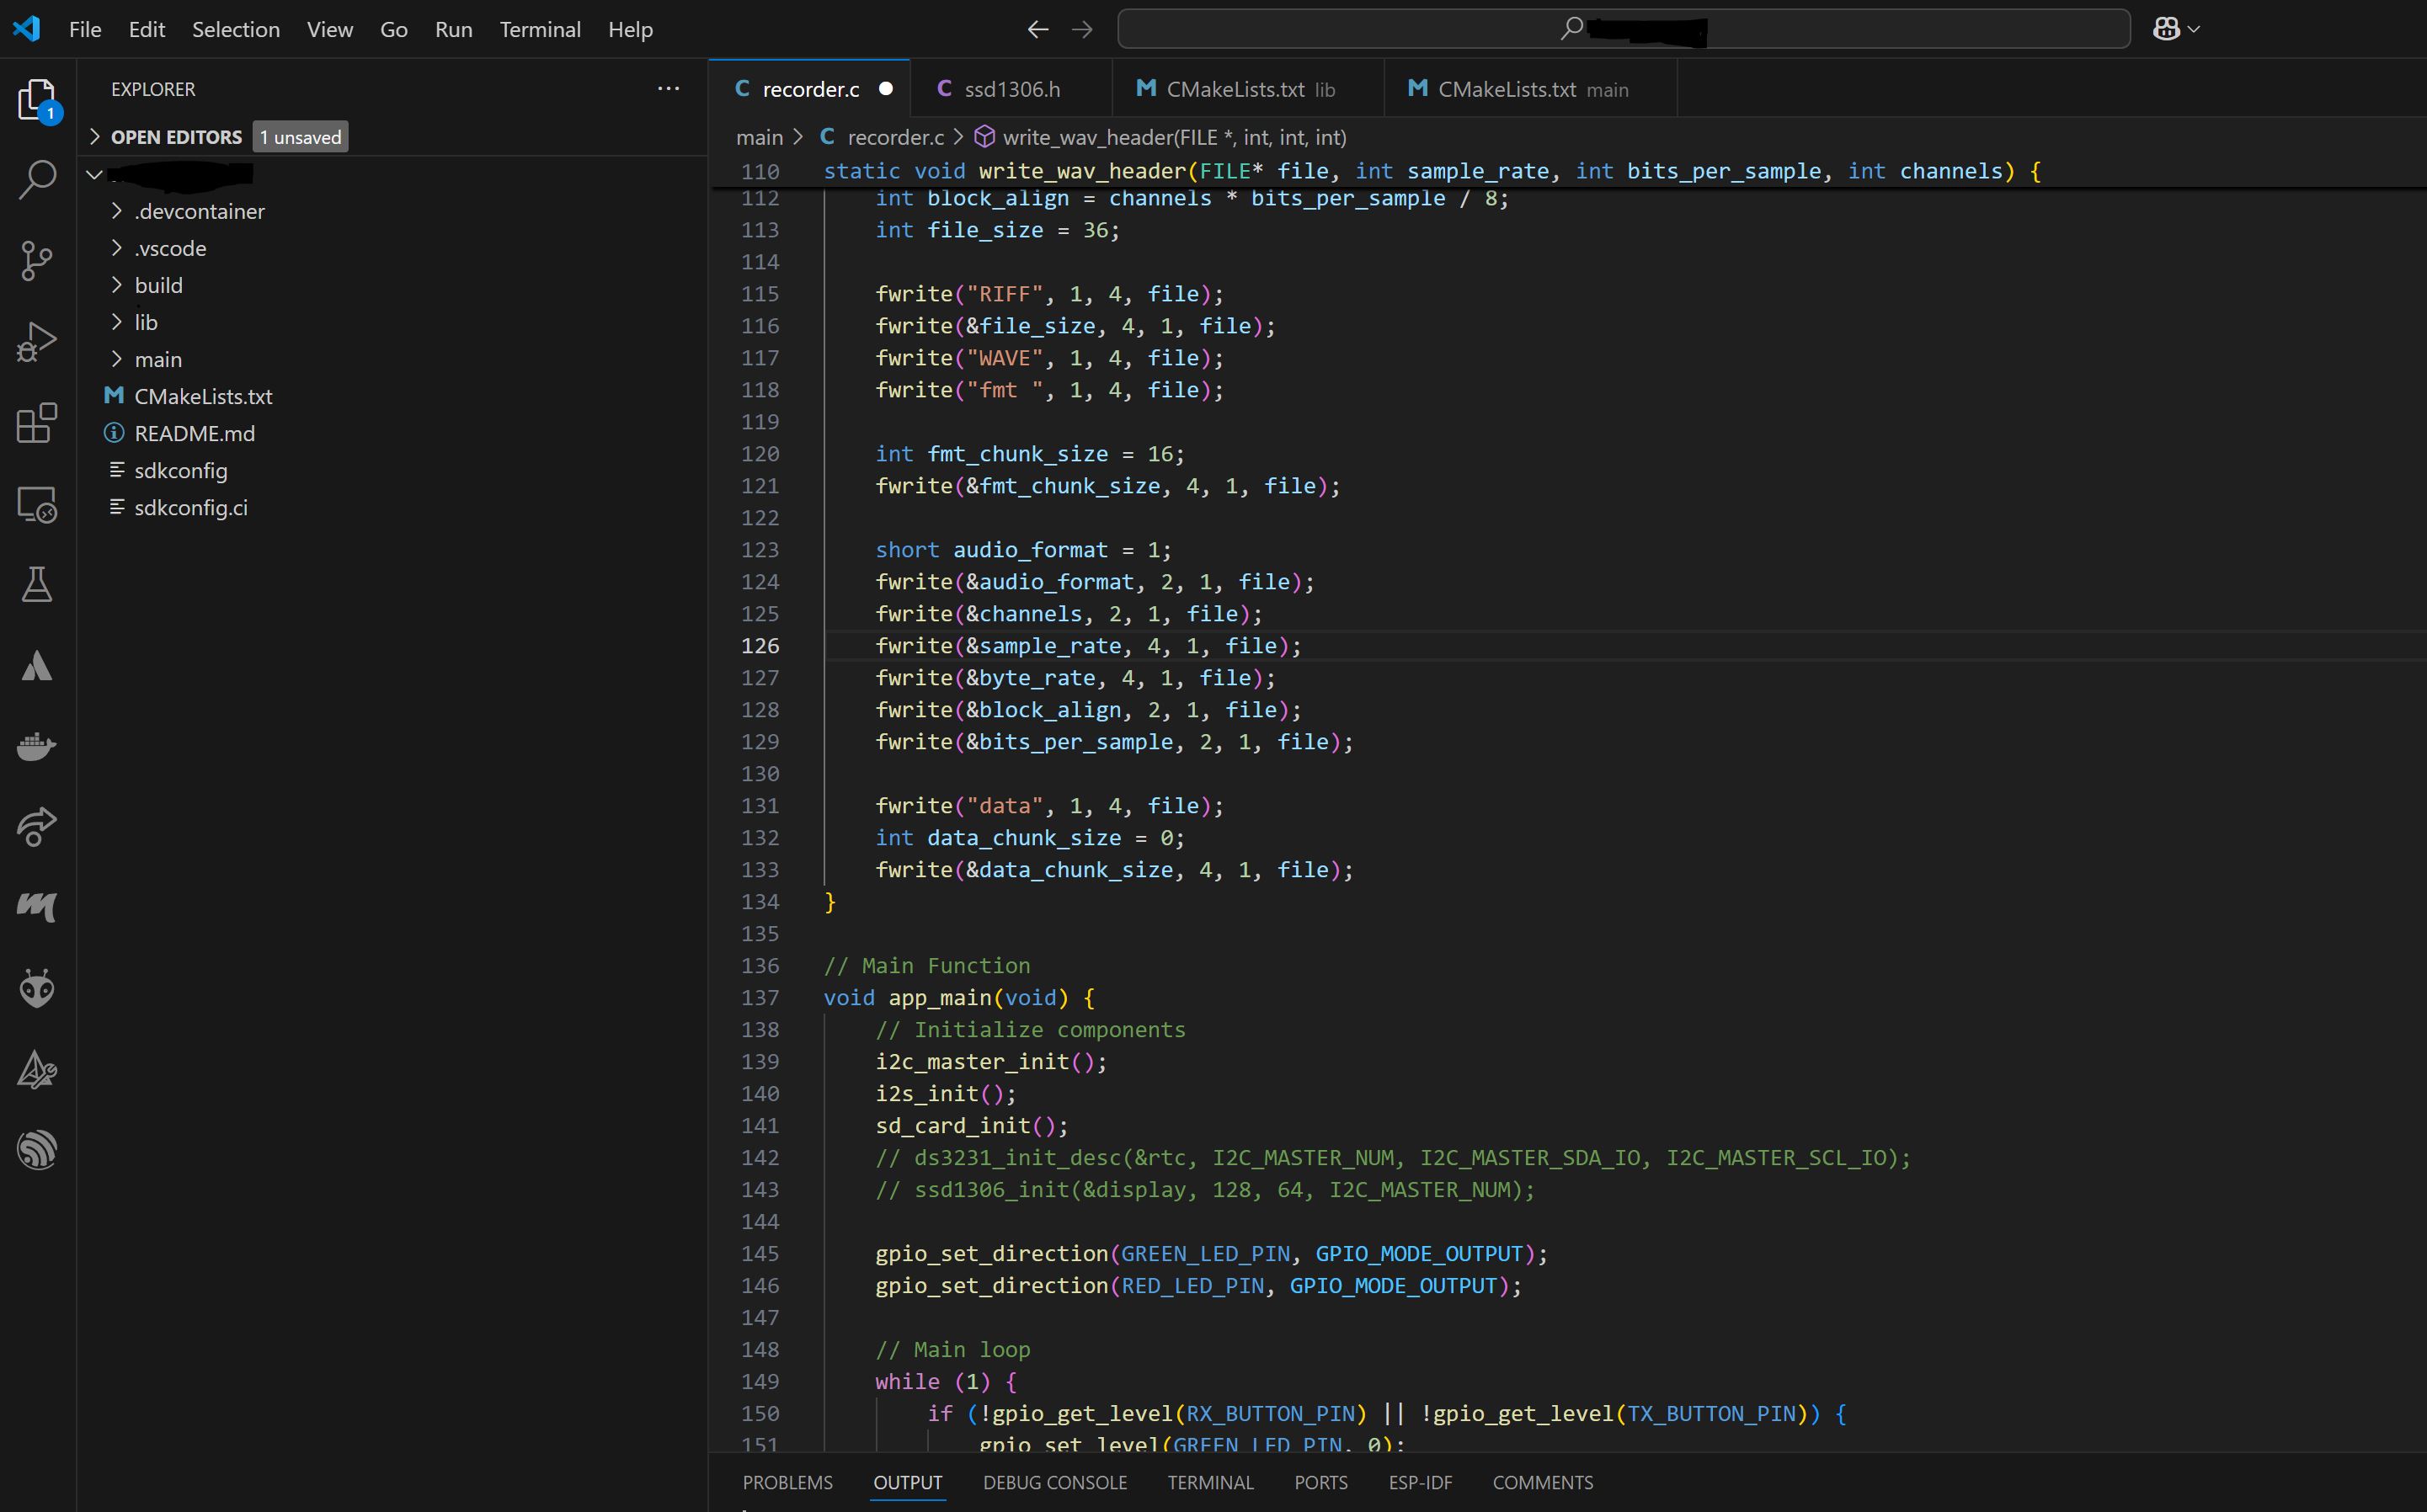Open the Search view in activity bar
2427x1512 pixels.
37,180
